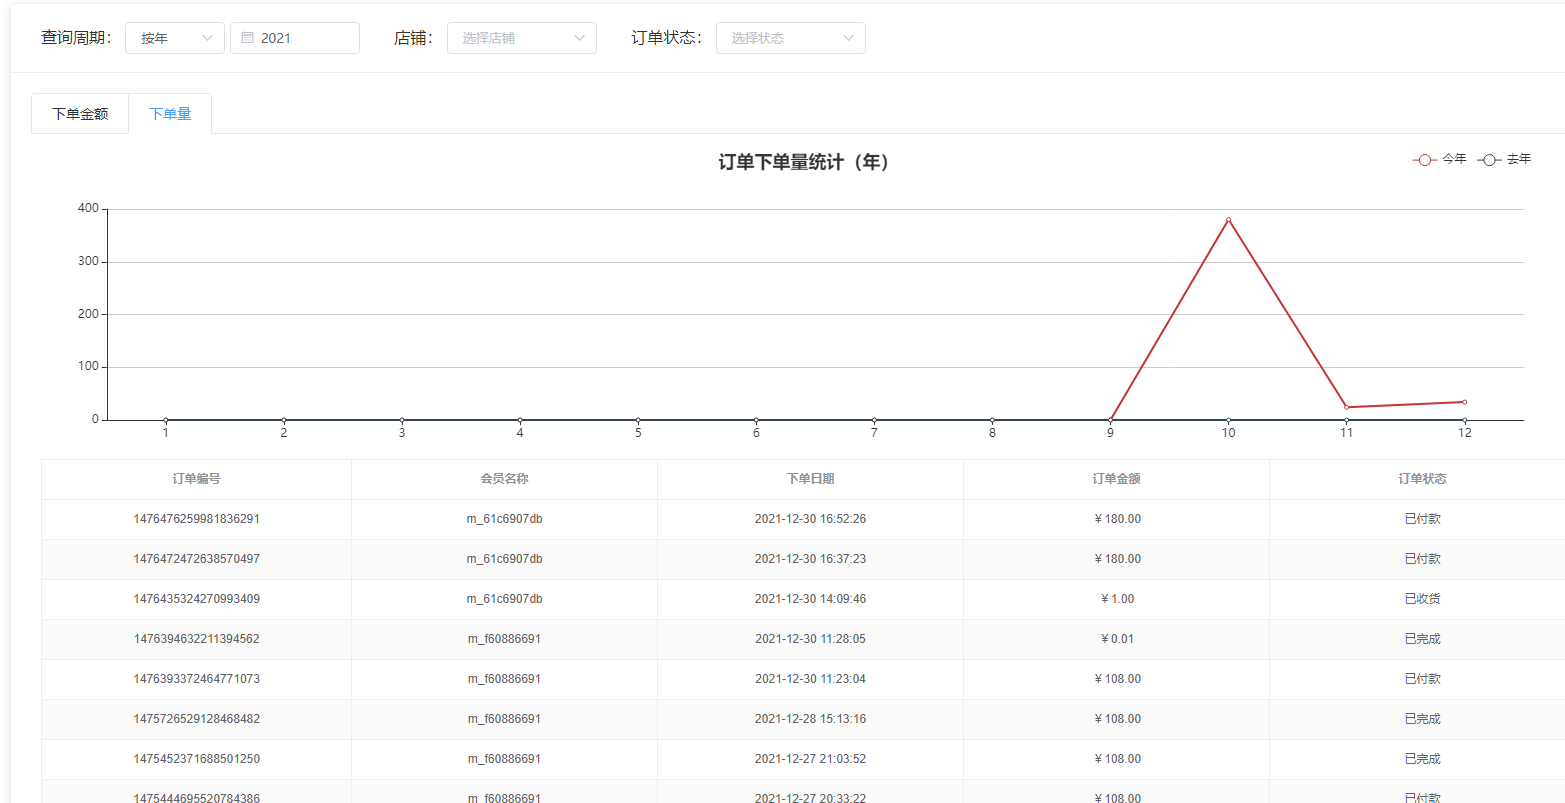Click the chart title 订单下单量统计（年）
The height and width of the screenshot is (803, 1565).
click(804, 162)
